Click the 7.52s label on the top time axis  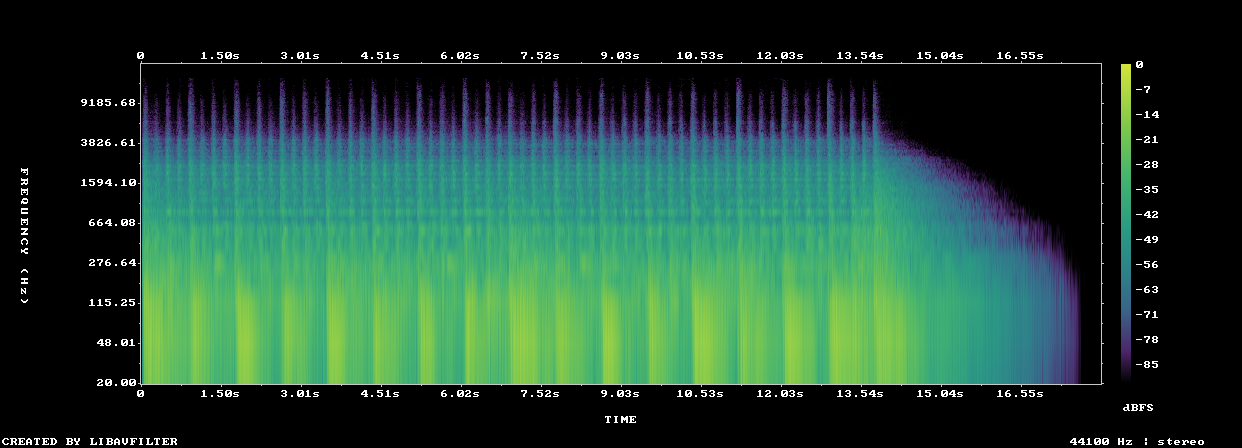tap(540, 56)
